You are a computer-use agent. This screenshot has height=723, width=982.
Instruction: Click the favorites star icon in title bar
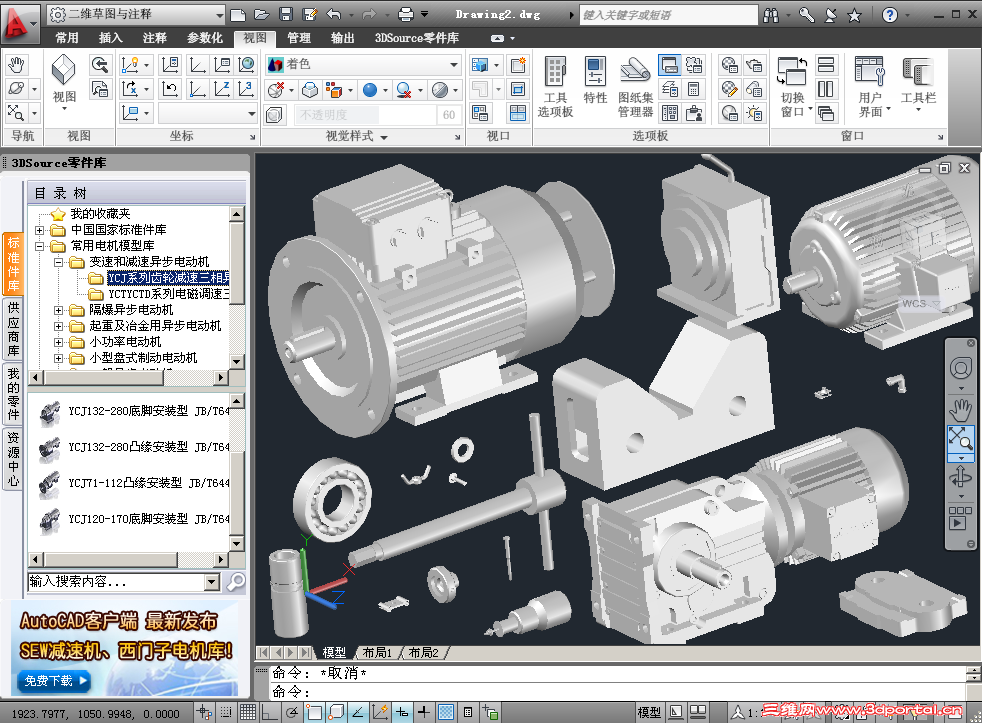[854, 15]
